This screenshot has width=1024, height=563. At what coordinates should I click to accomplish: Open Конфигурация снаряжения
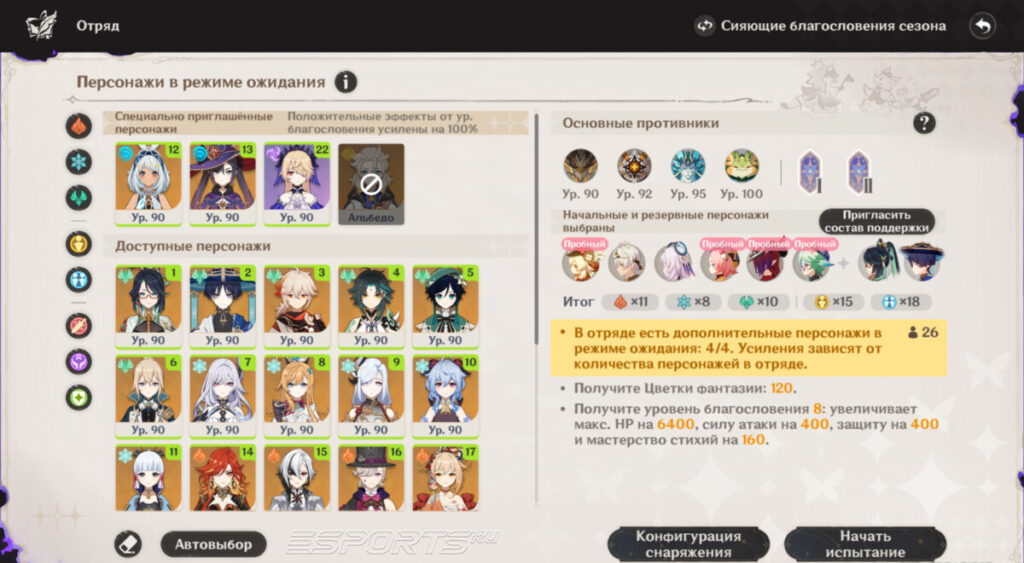coord(688,544)
